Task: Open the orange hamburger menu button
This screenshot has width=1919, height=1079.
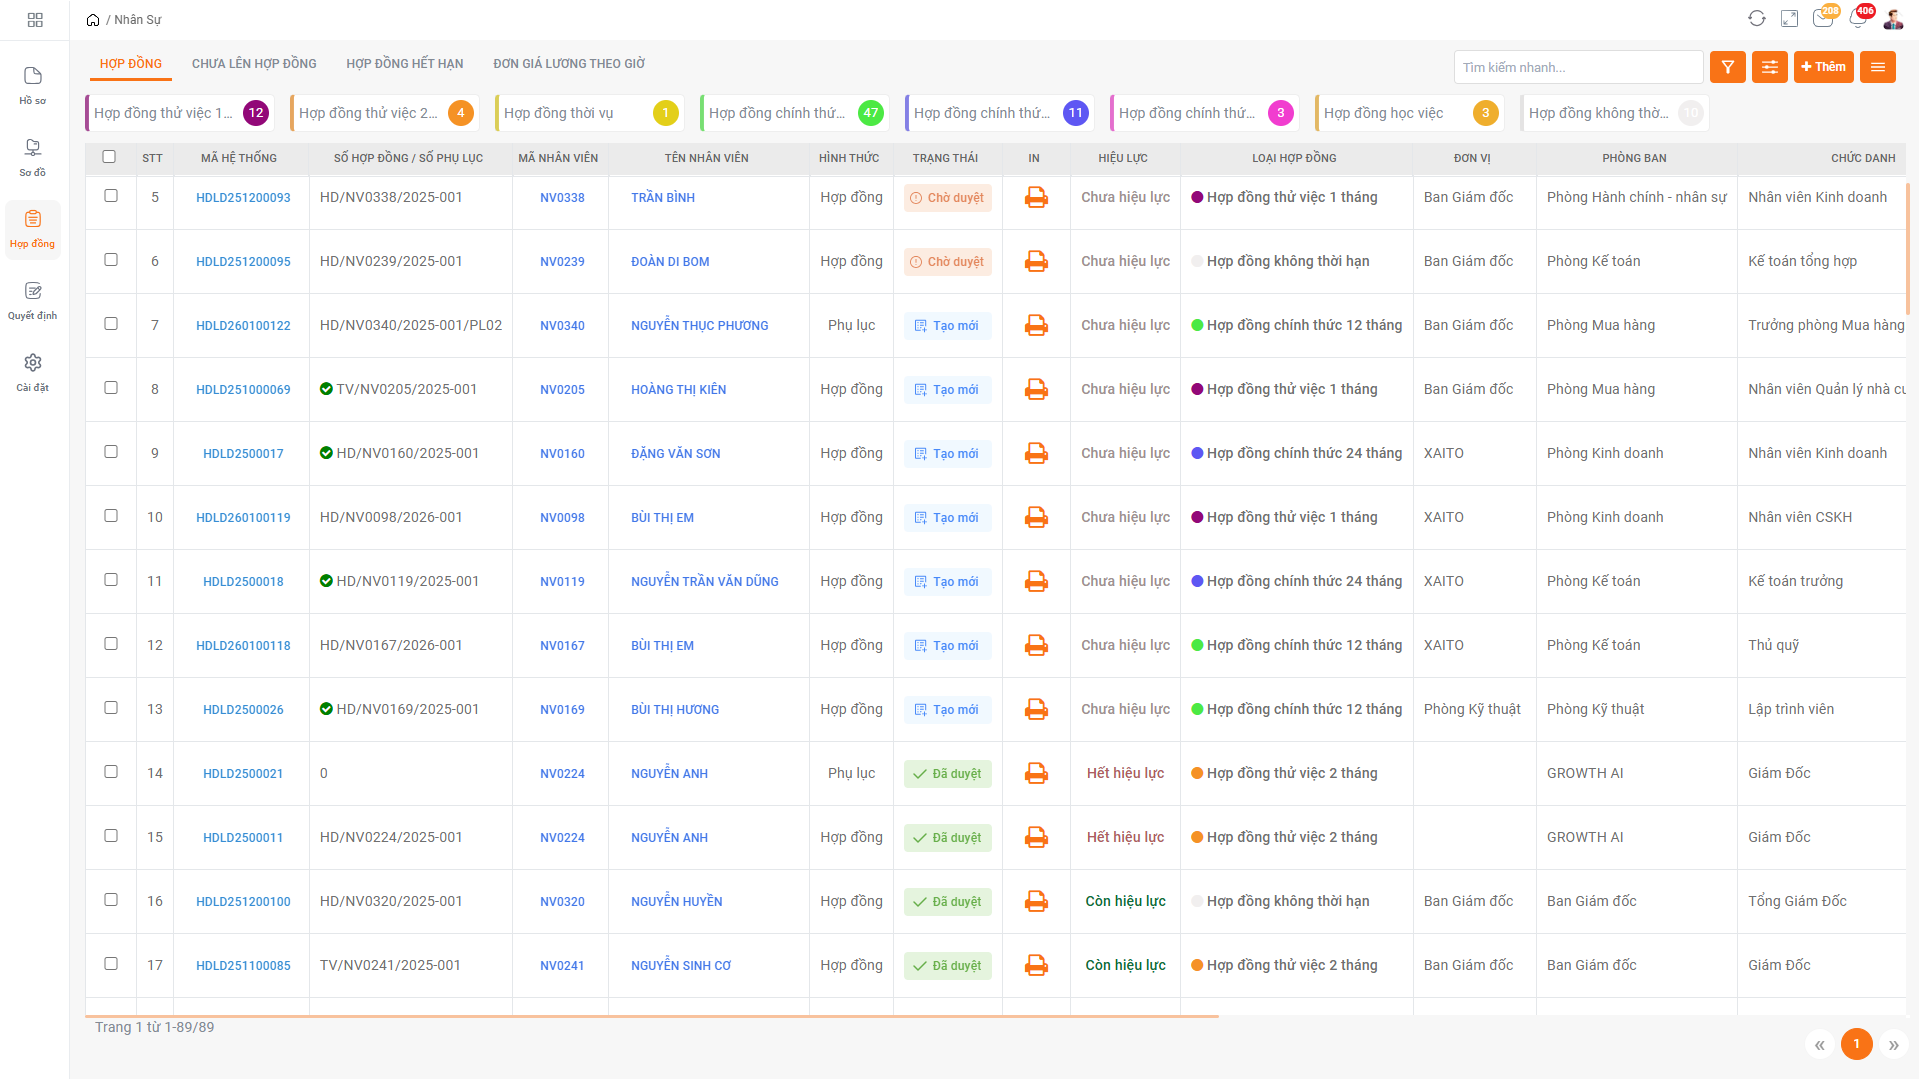Action: (x=1877, y=67)
